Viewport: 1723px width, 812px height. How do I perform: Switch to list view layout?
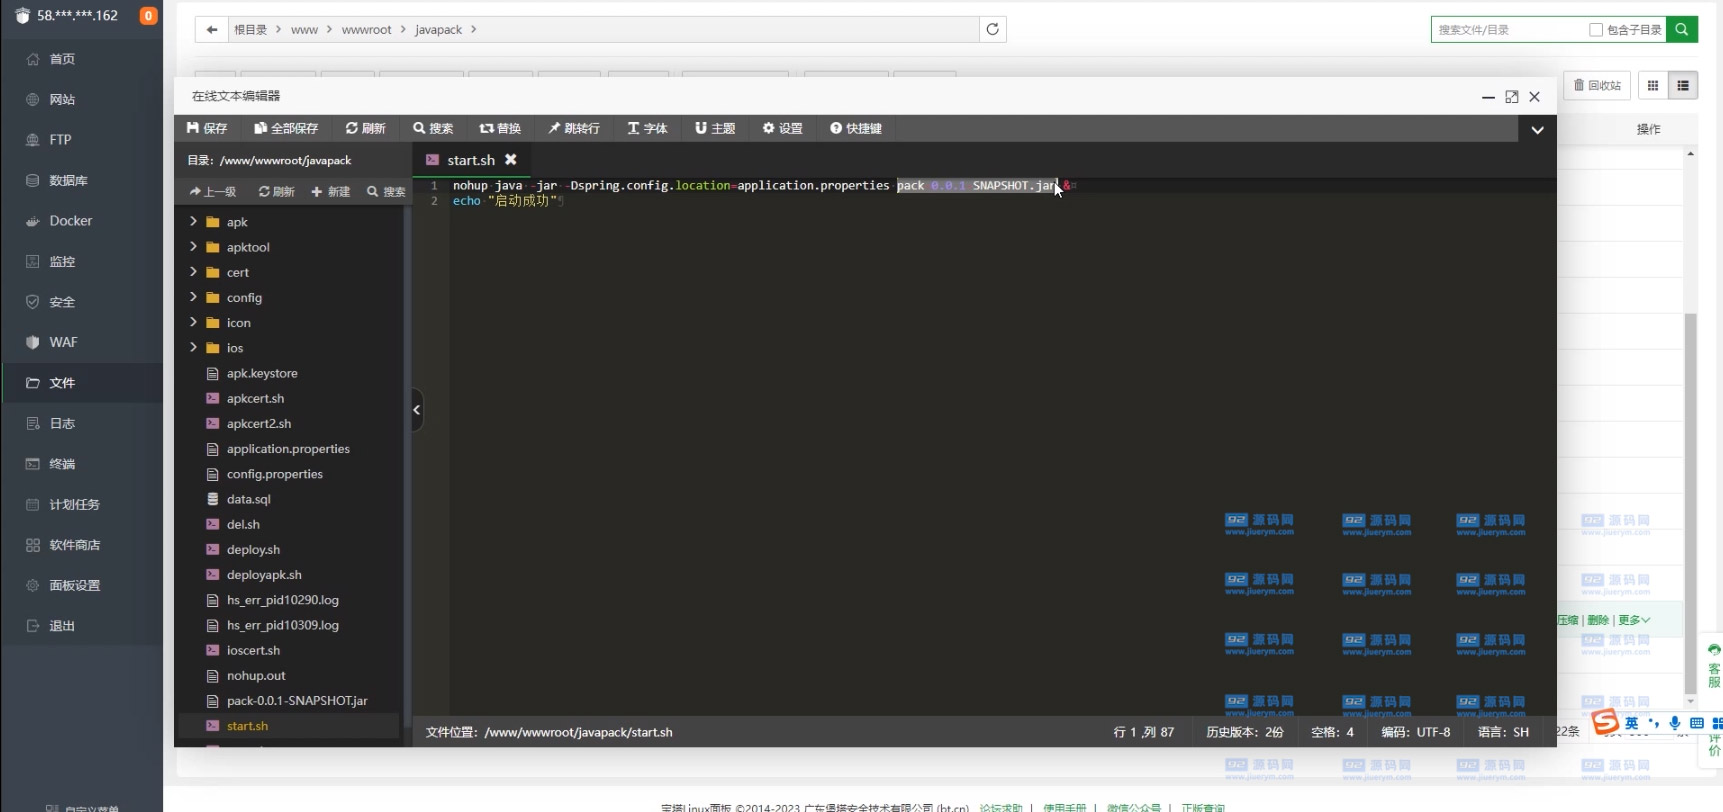[x=1683, y=85]
